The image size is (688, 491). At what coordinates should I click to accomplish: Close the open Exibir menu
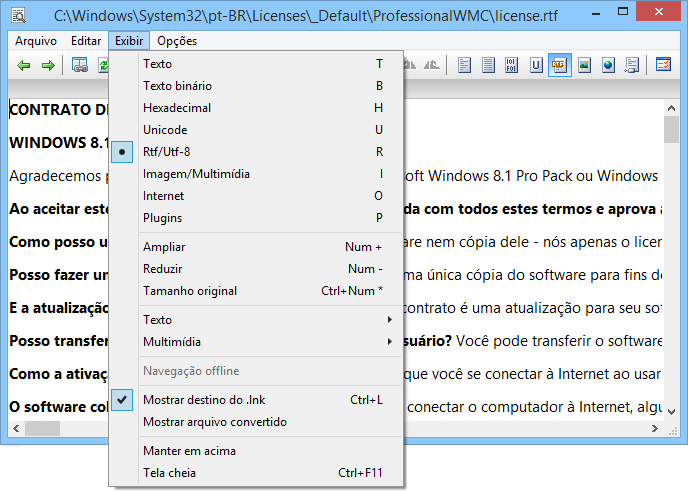129,41
